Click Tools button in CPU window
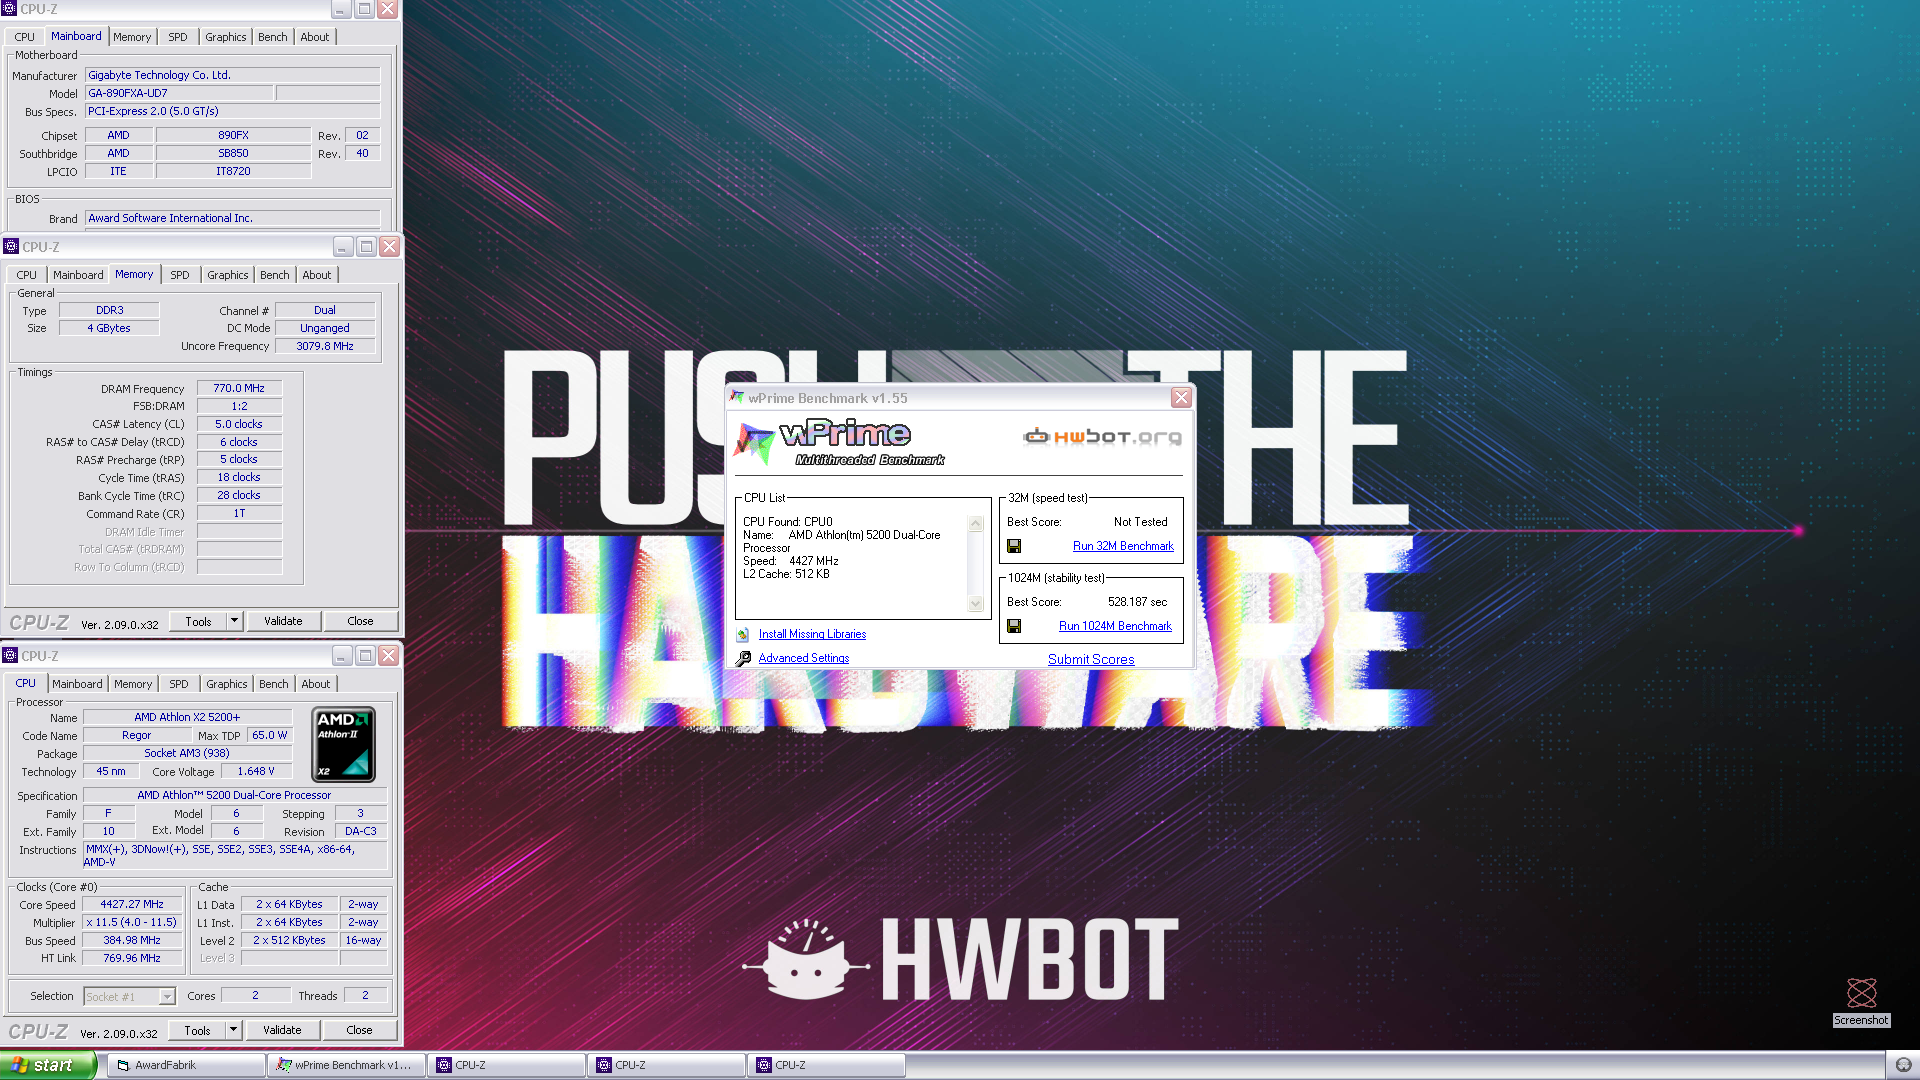This screenshot has height=1080, width=1920. pos(197,1030)
